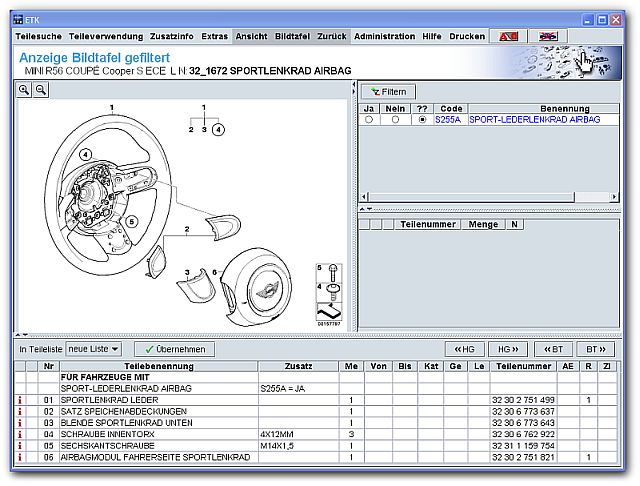Click the filter list horizontal scrollbar thumb
640x486 pixels.
(x=472, y=197)
